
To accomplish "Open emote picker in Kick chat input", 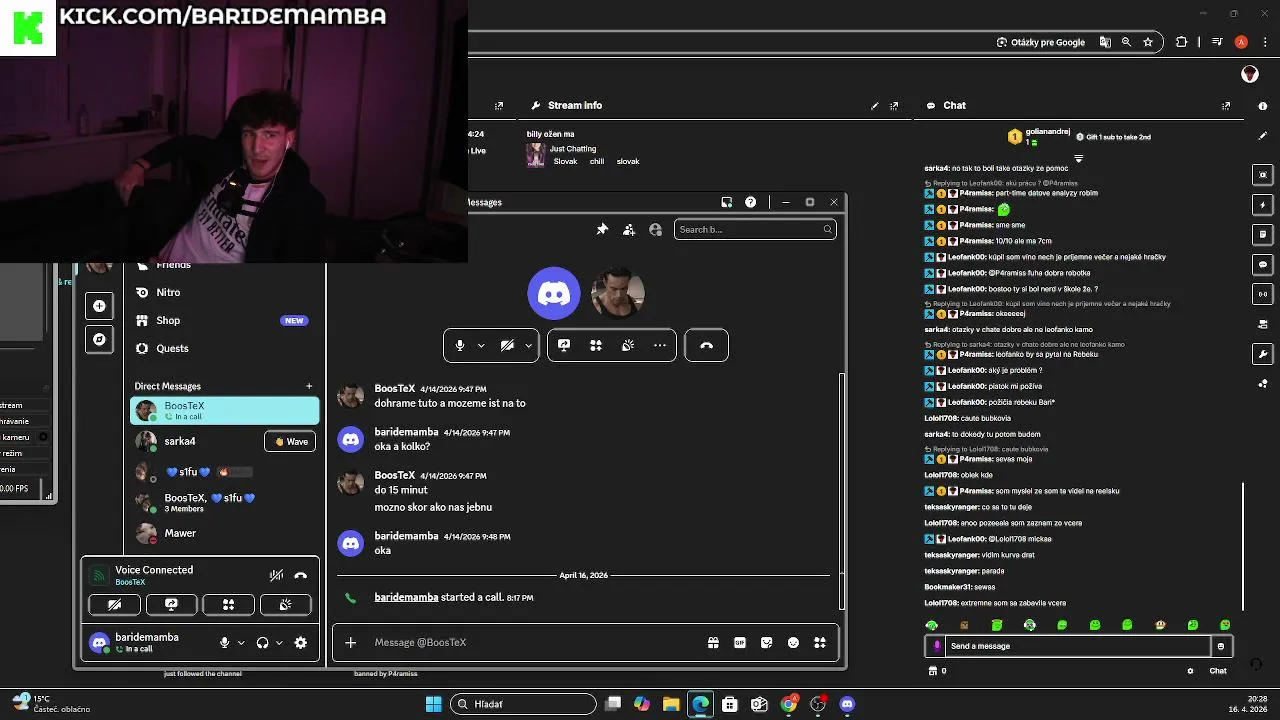I will click(x=1220, y=646).
